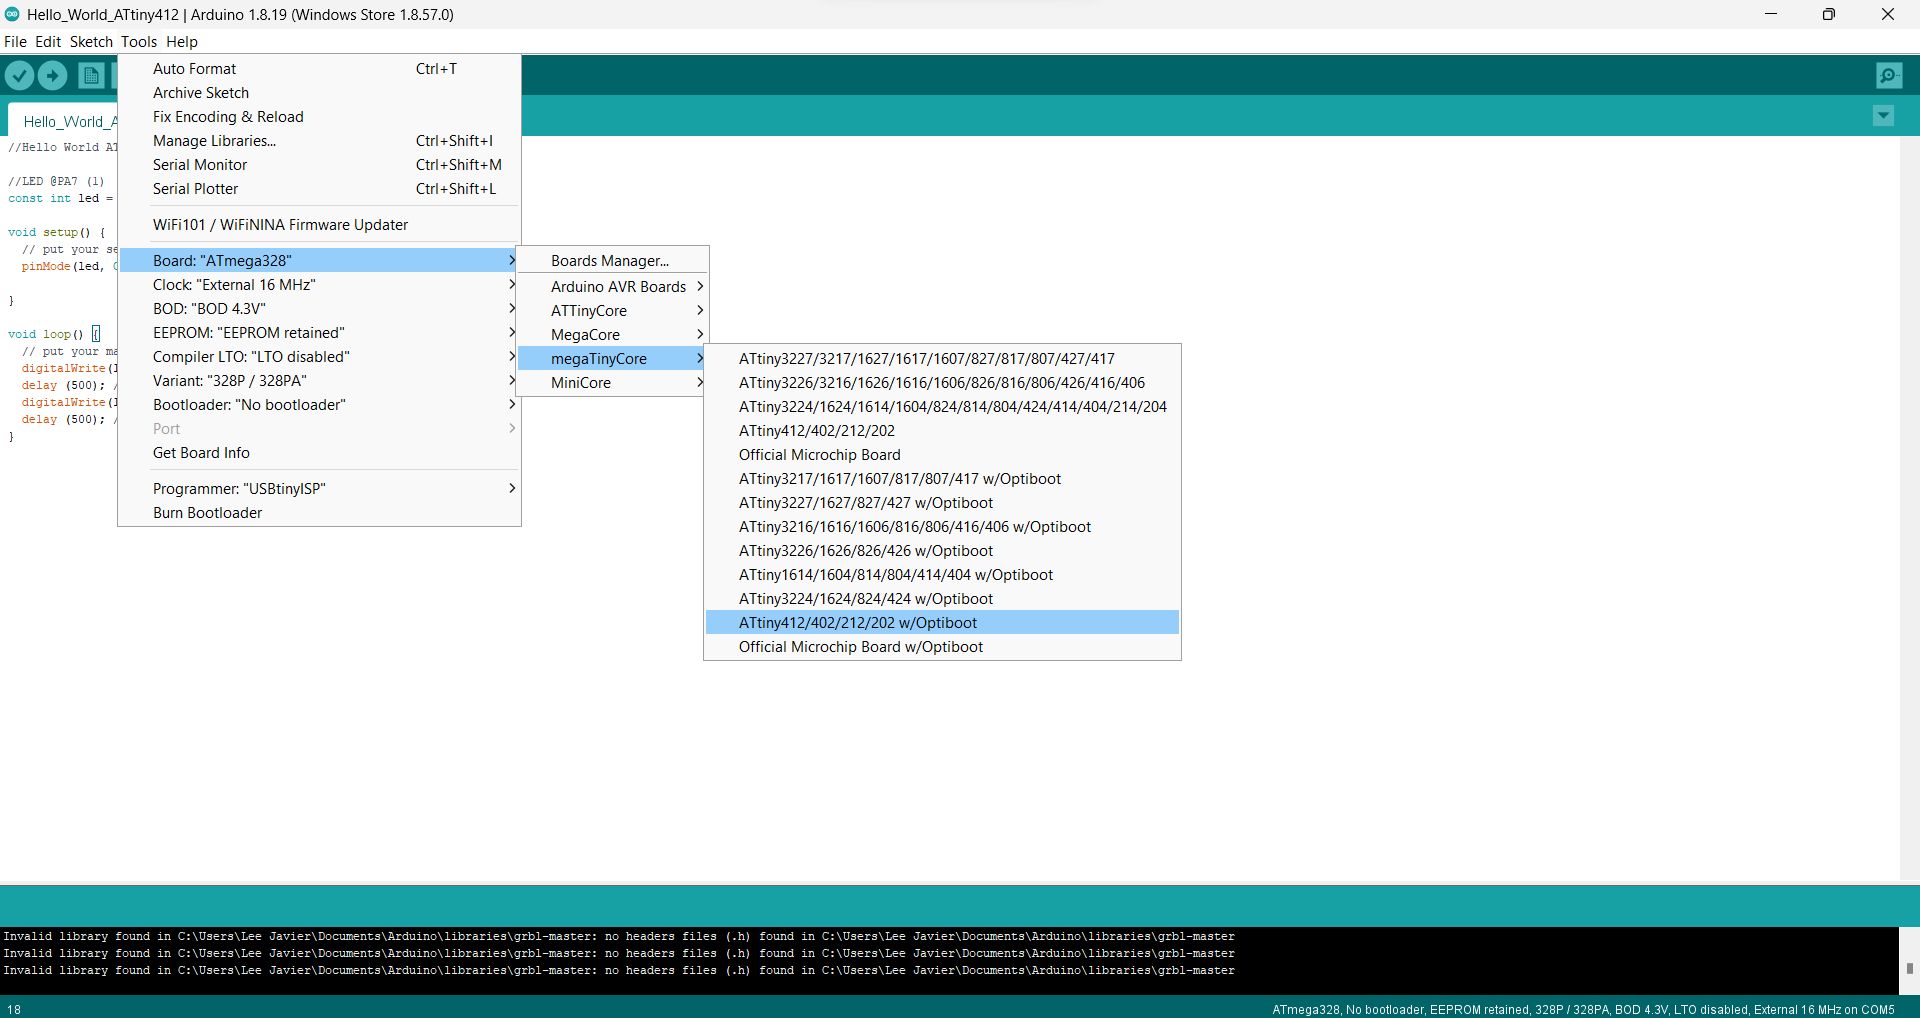Click "void loop()" in the code editor
Image resolution: width=1920 pixels, height=1018 pixels.
click(45, 334)
